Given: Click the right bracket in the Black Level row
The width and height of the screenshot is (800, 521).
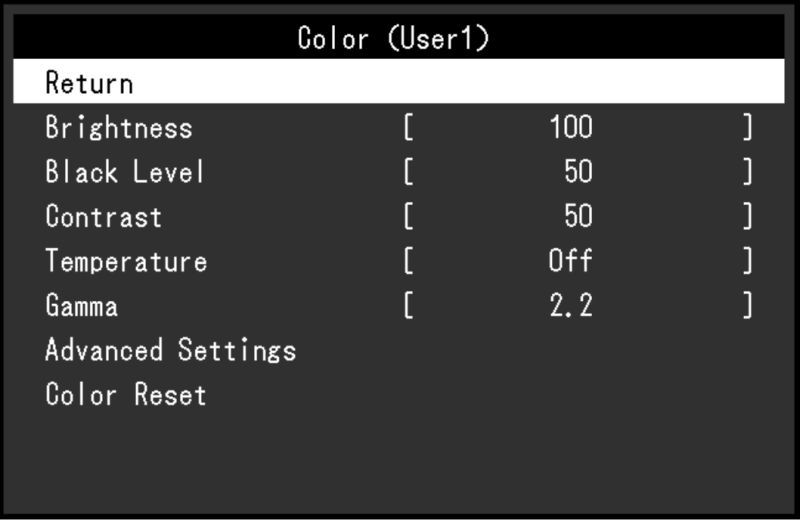Looking at the screenshot, I should [x=747, y=171].
